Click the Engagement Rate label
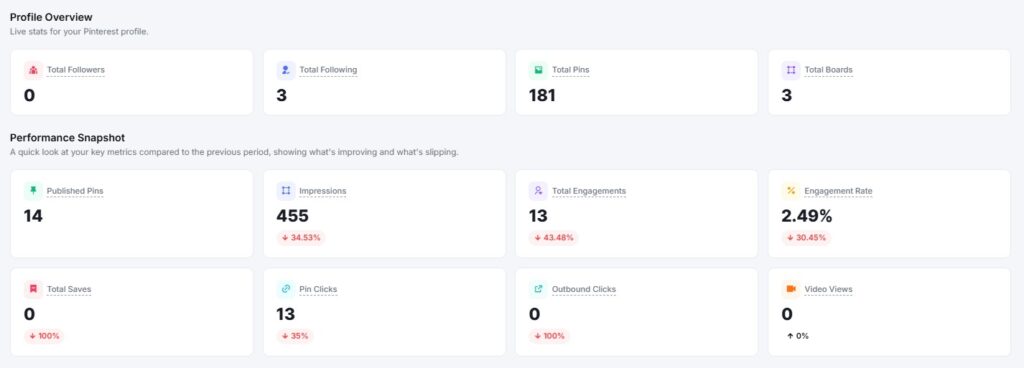 (x=839, y=191)
